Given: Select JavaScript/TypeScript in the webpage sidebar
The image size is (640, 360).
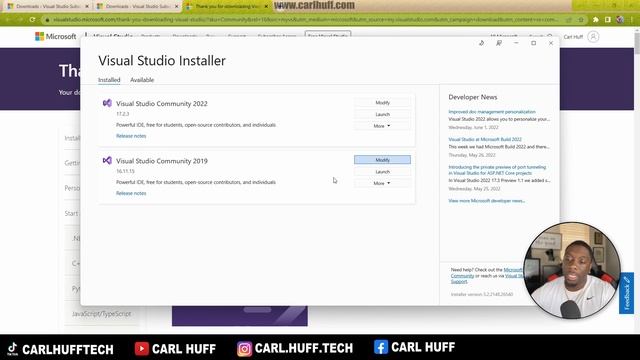Looking at the screenshot, I should [x=102, y=314].
